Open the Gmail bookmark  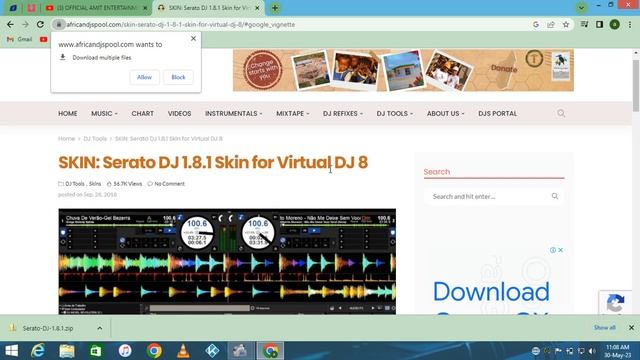click(x=20, y=39)
